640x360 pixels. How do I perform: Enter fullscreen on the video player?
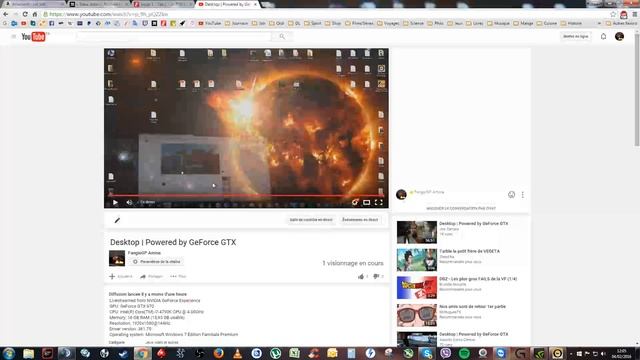coord(379,202)
